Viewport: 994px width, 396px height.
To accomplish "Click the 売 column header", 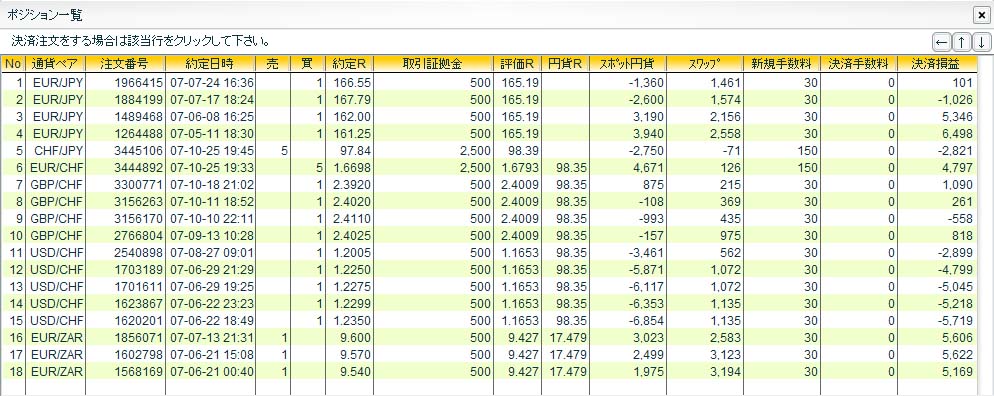I will [x=273, y=63].
